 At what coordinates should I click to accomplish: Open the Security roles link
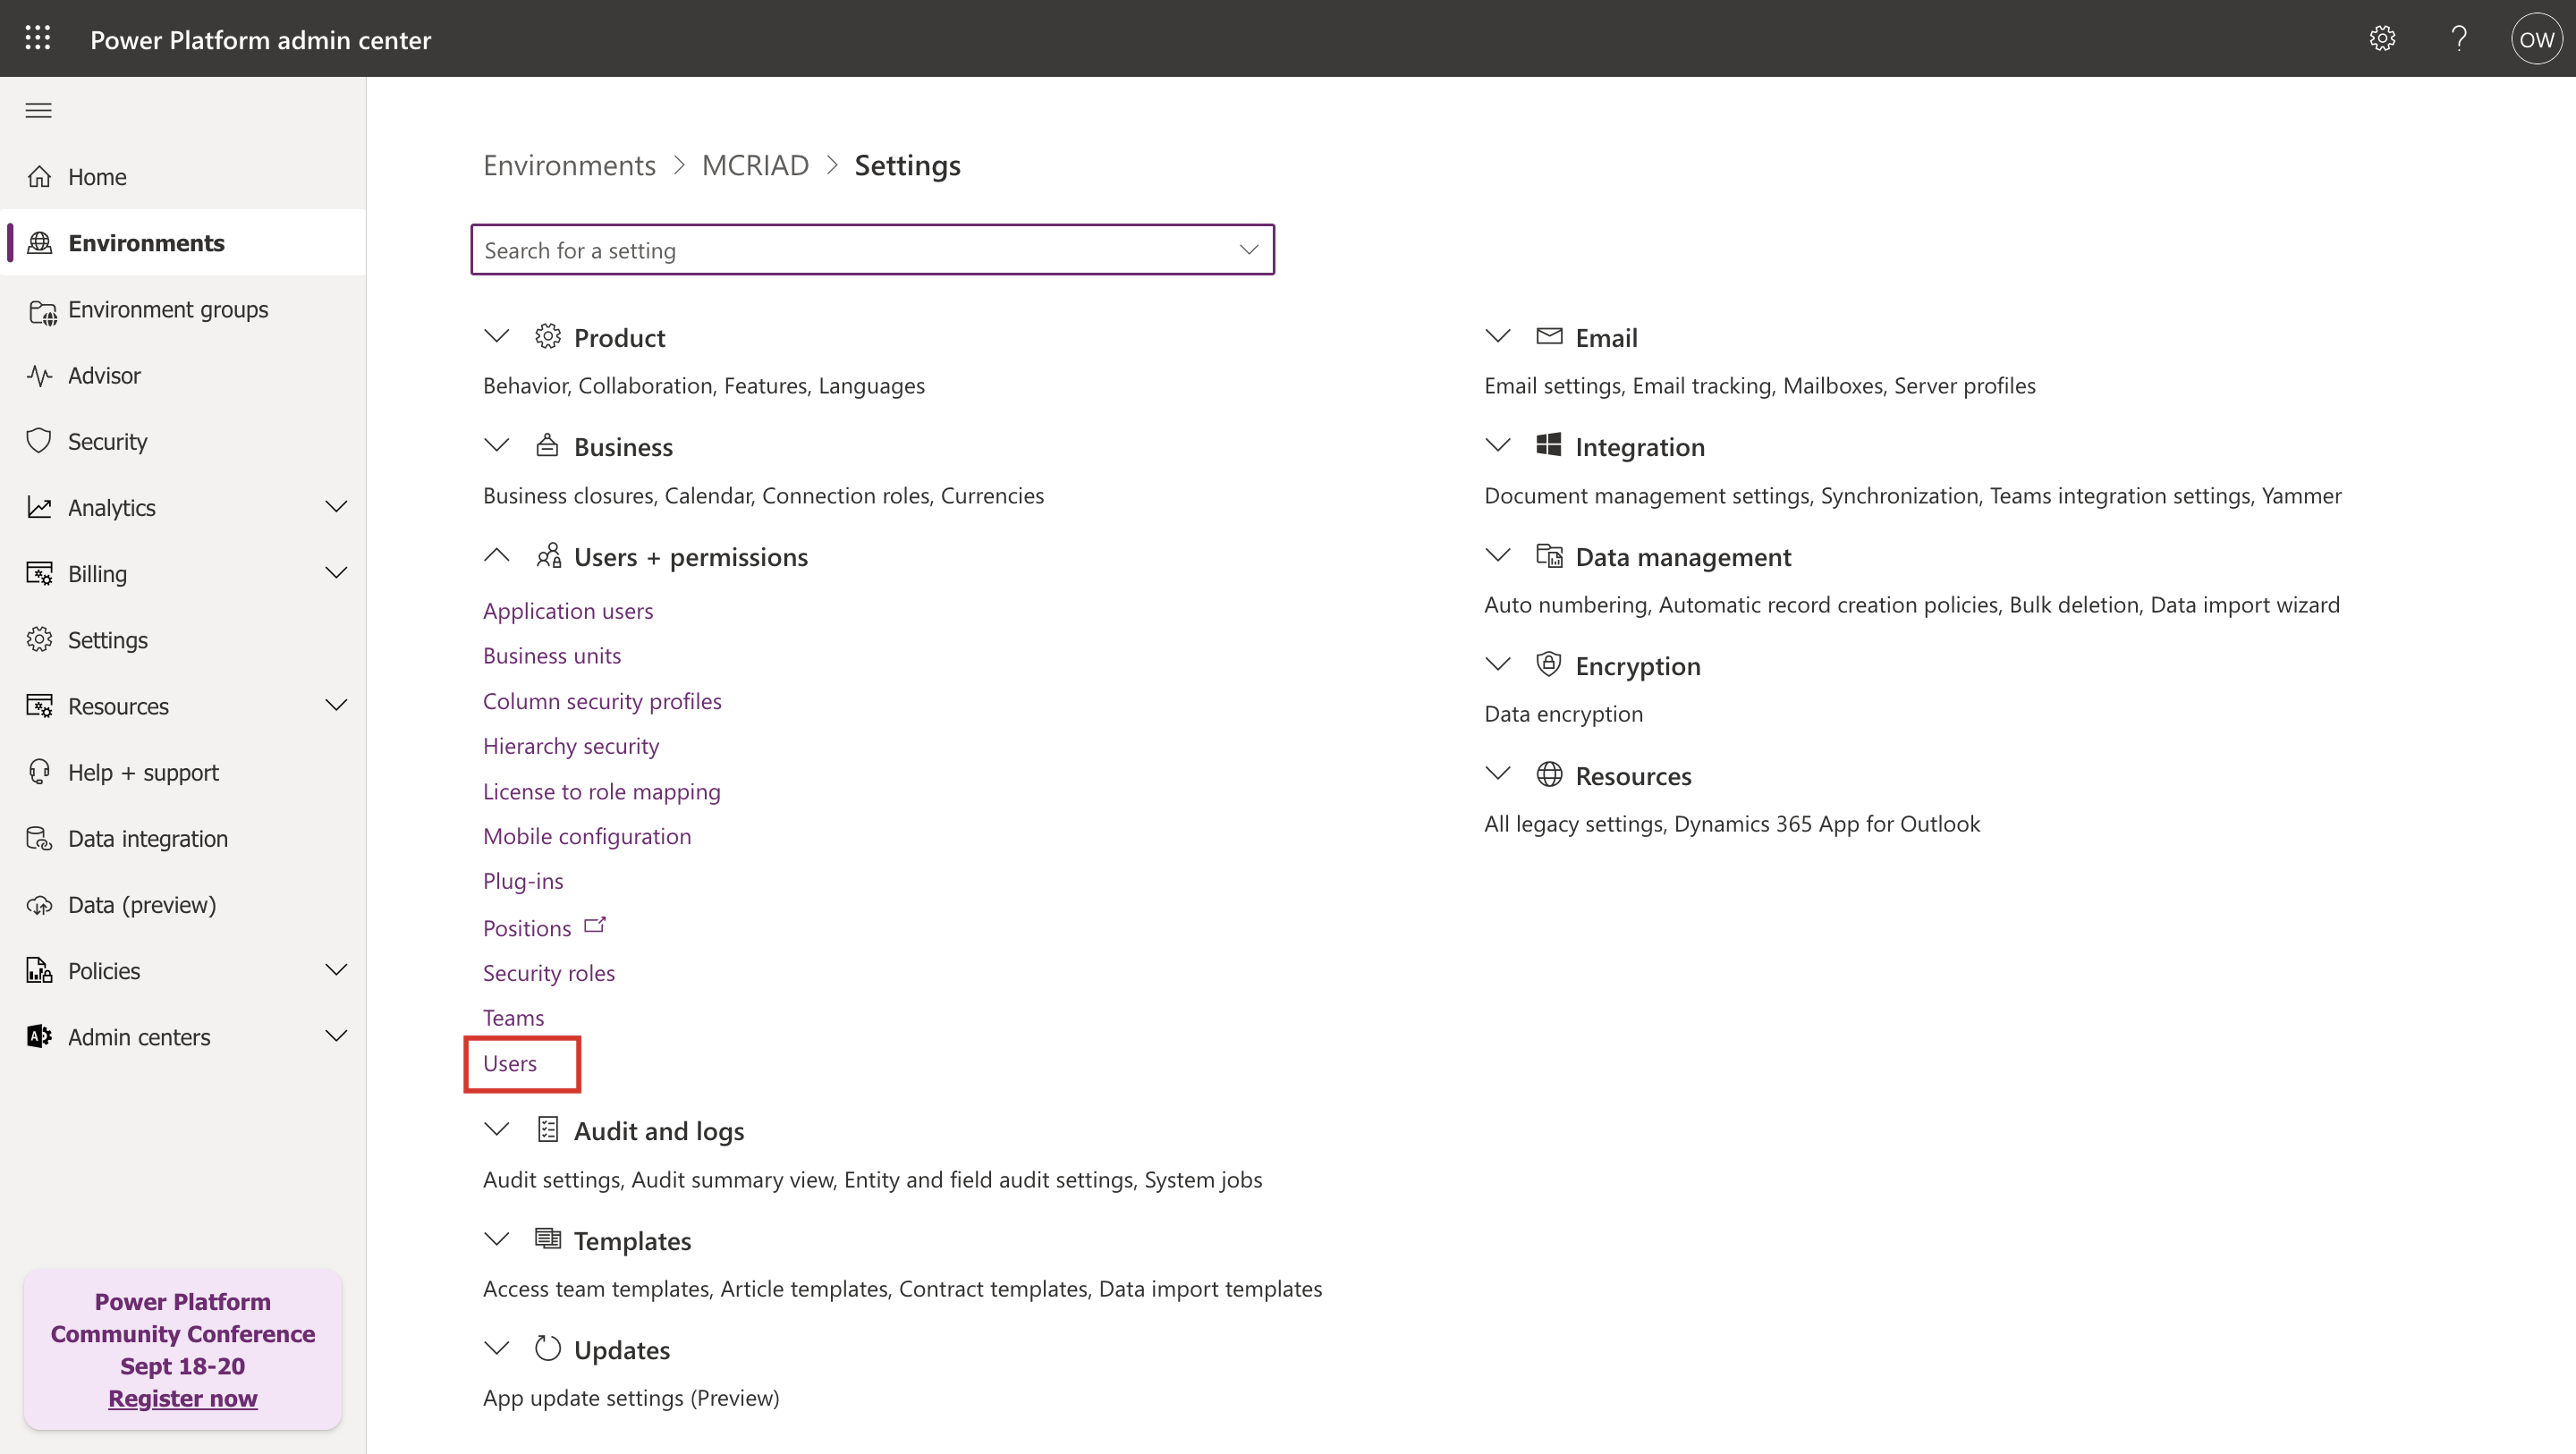pyautogui.click(x=549, y=973)
